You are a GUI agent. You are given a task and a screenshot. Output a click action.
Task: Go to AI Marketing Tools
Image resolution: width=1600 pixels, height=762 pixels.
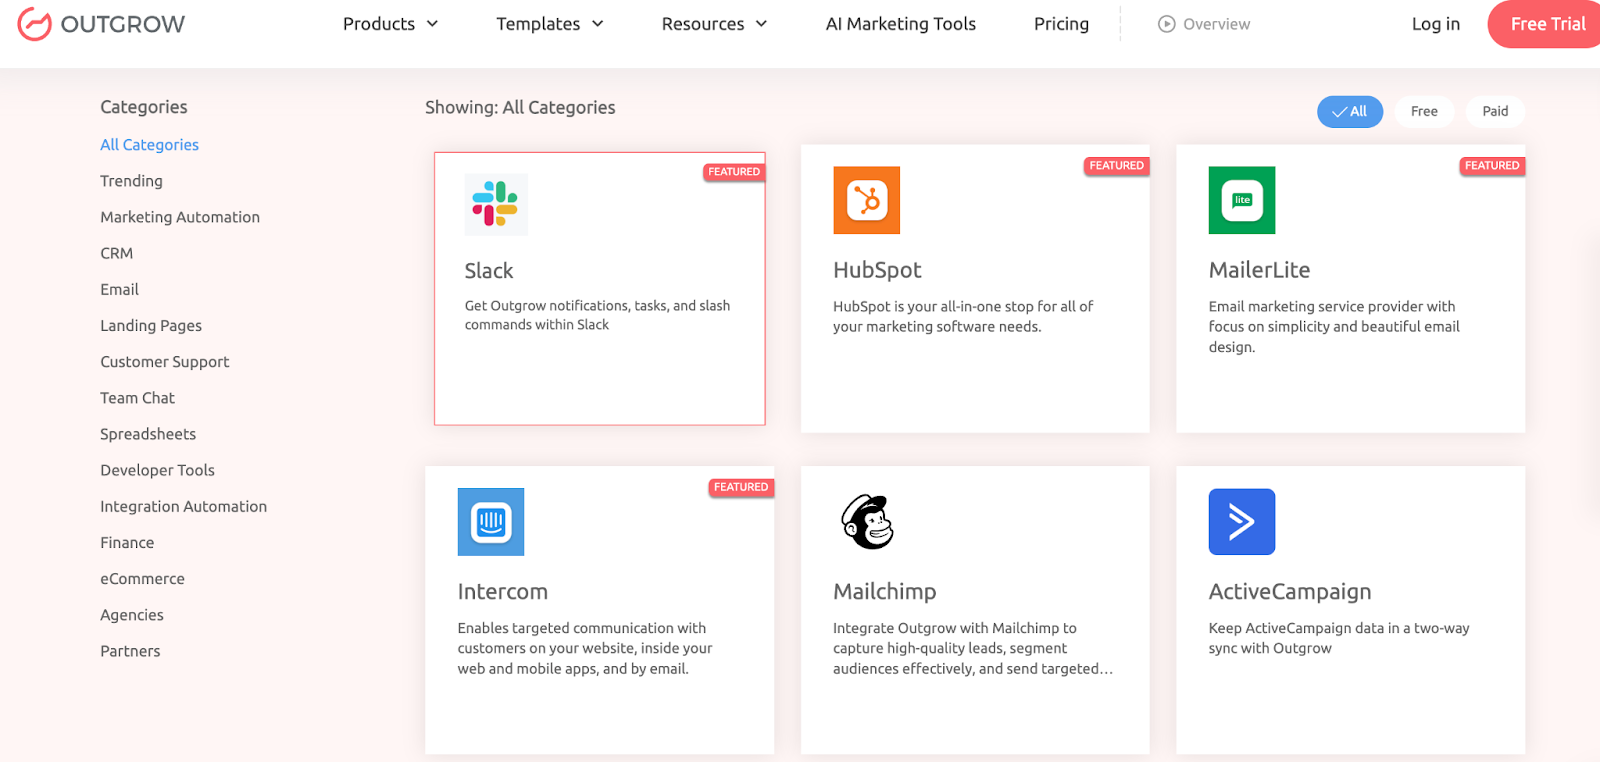900,24
